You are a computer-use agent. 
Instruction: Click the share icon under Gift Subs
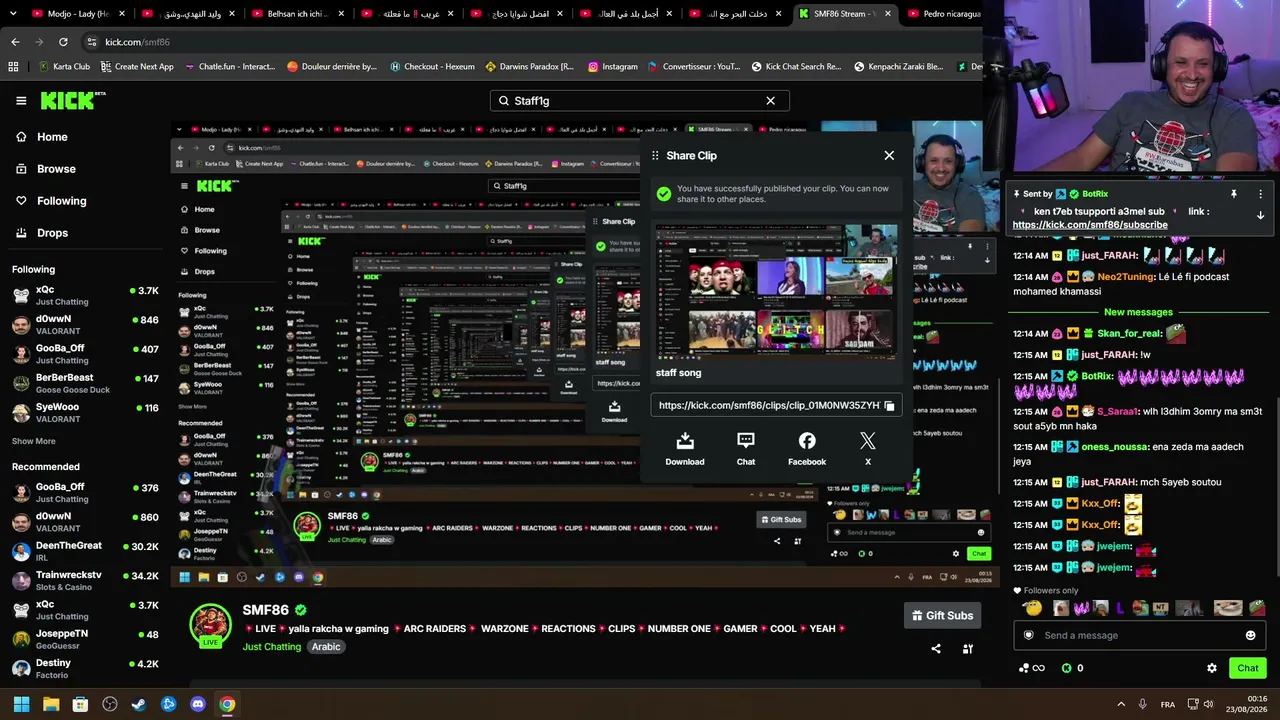point(936,649)
